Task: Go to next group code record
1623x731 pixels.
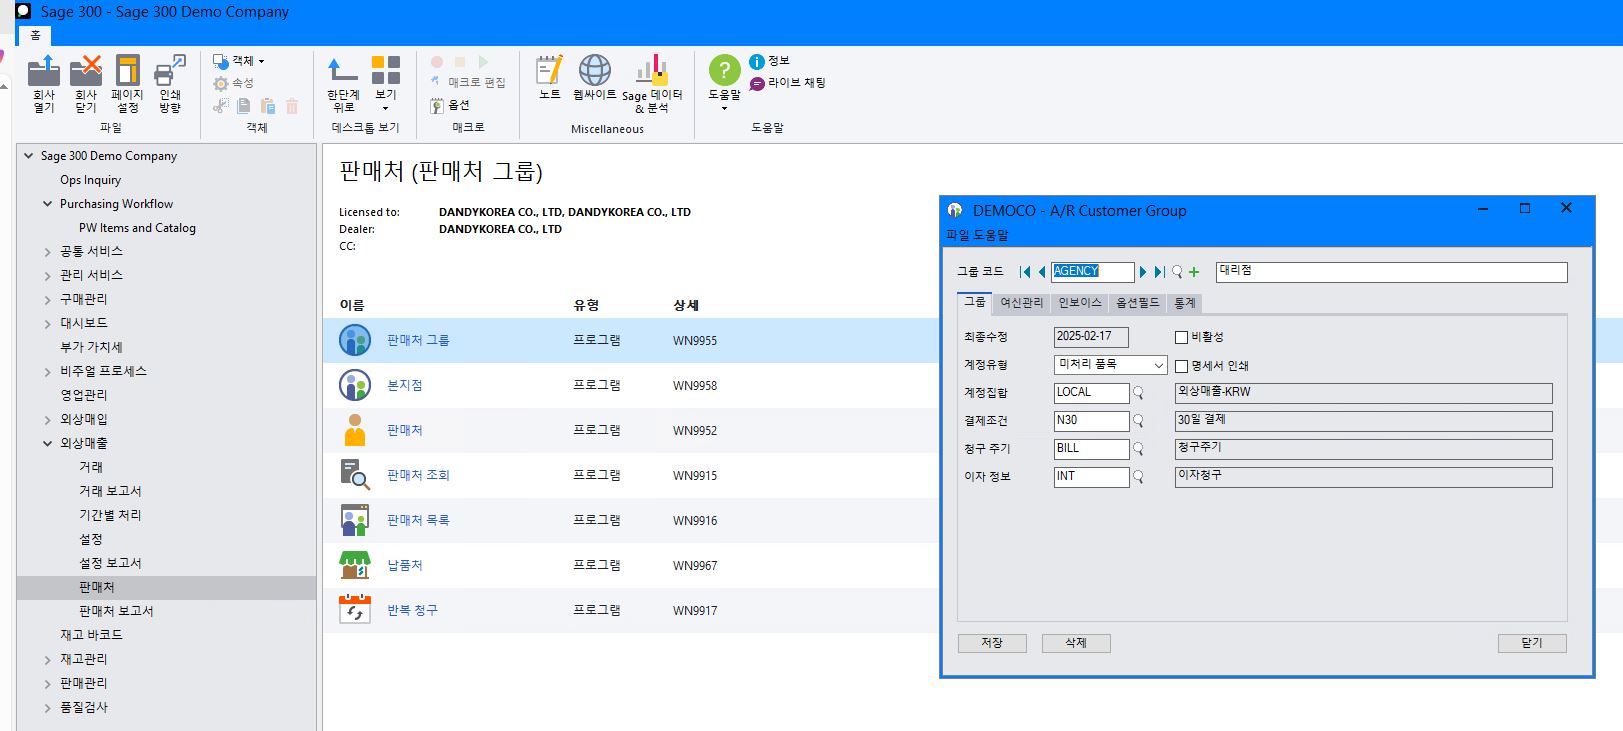Action: 1143,272
